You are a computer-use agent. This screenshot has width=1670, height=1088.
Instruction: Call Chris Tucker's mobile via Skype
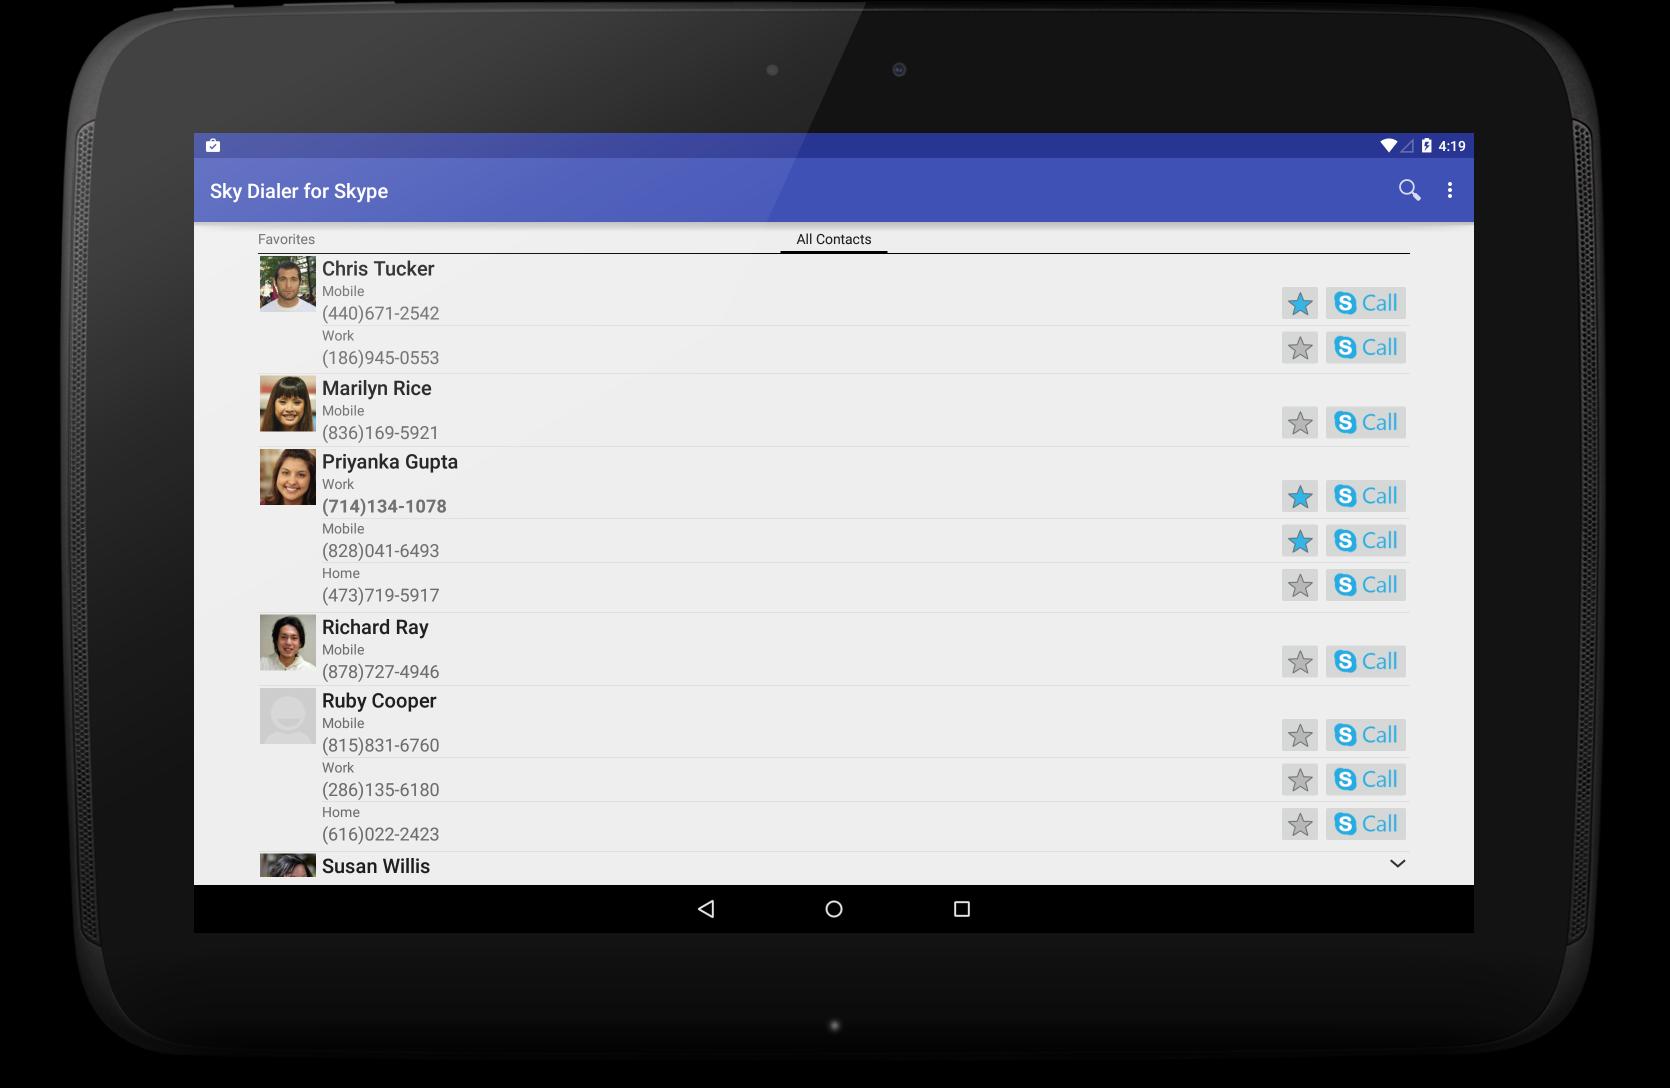click(1366, 303)
